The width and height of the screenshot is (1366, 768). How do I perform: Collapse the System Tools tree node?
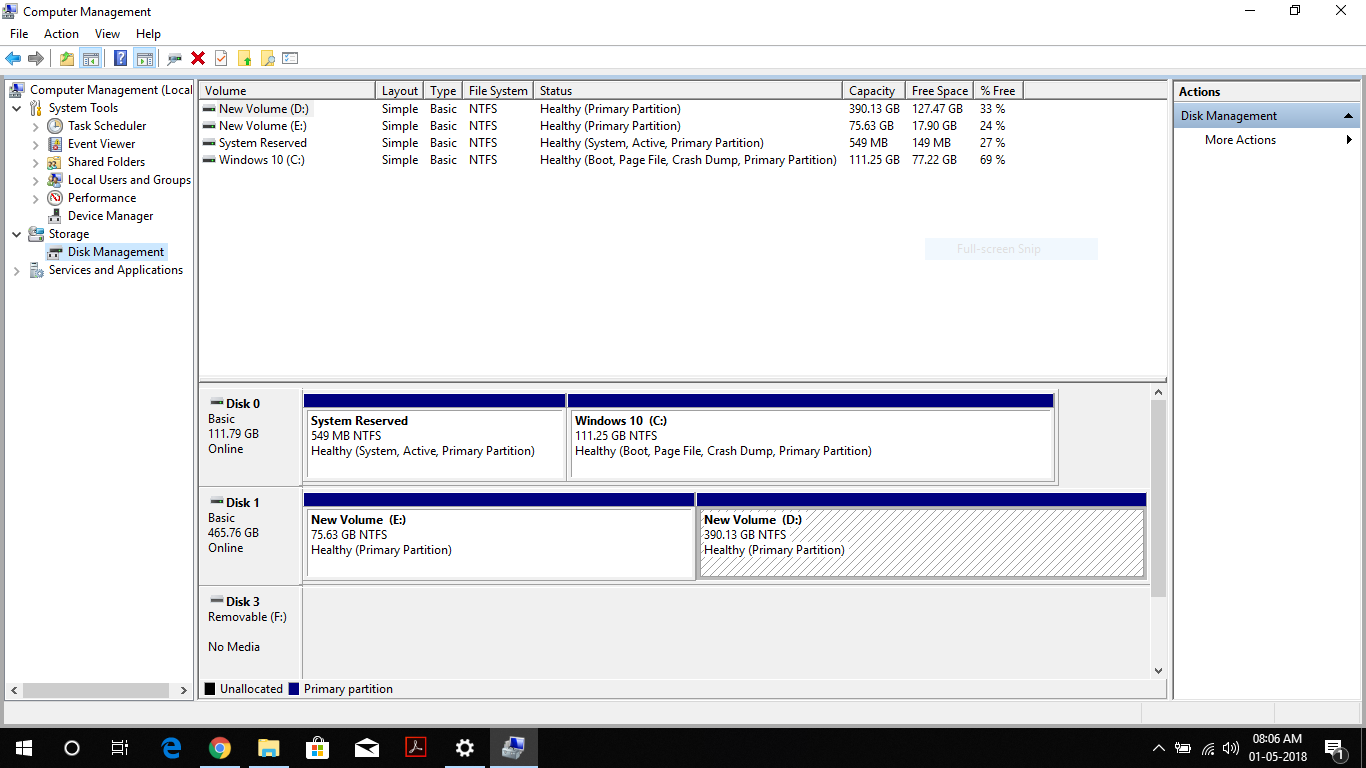coord(17,108)
